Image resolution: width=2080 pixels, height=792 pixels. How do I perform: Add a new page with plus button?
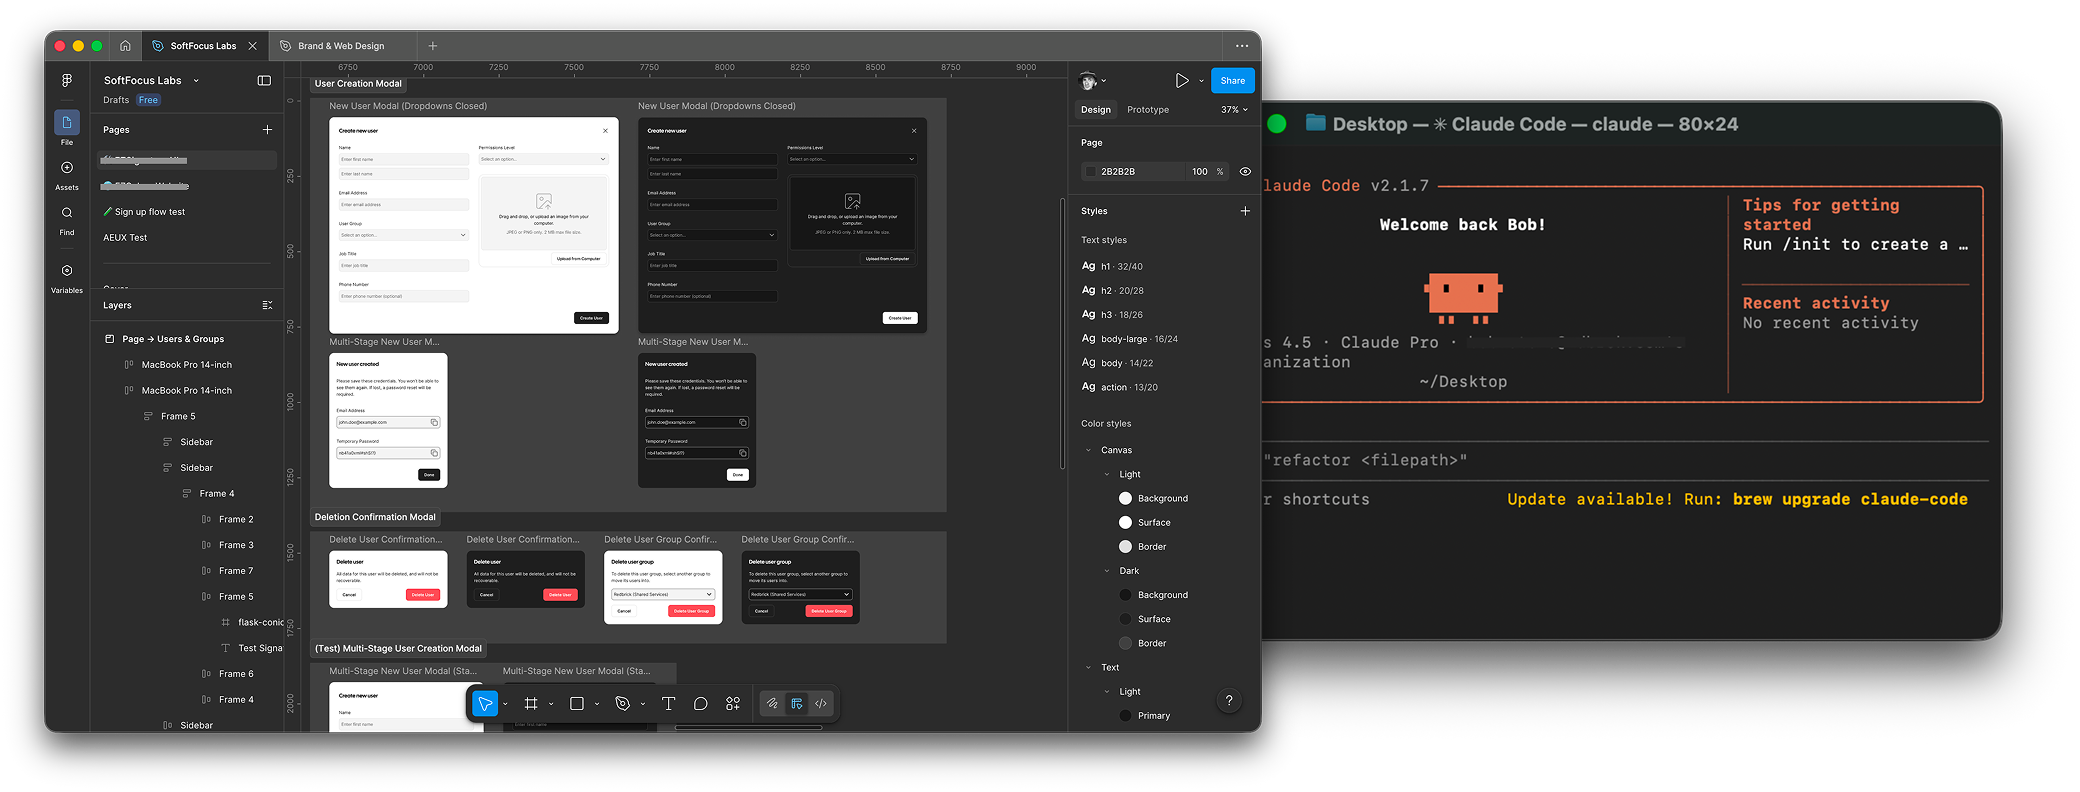click(267, 130)
